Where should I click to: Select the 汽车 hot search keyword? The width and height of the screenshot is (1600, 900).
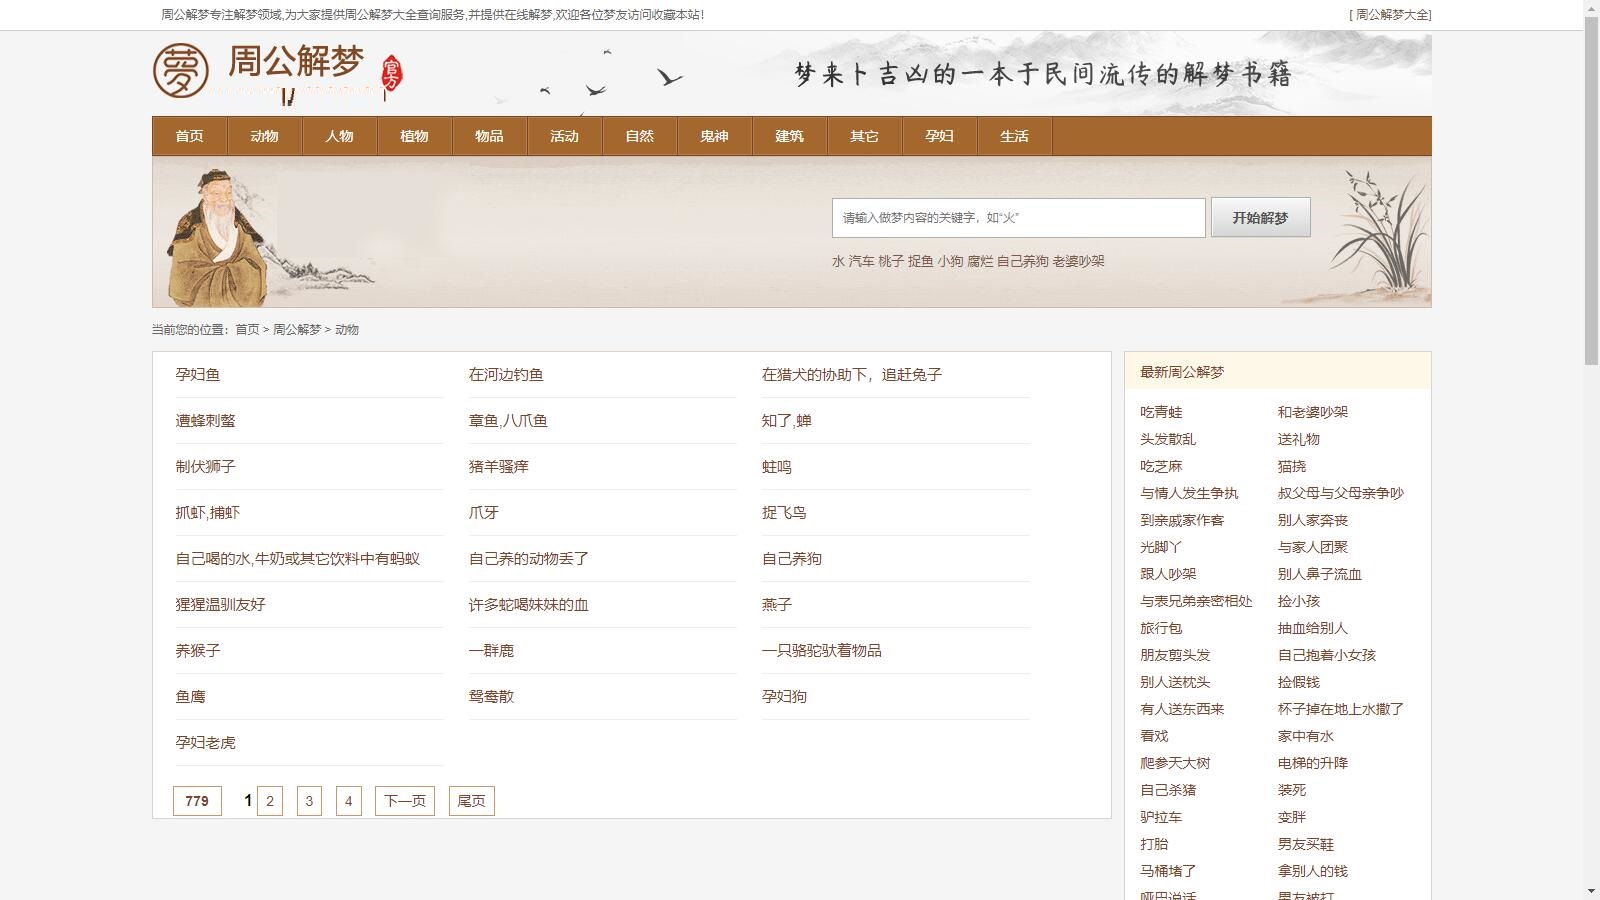[858, 261]
